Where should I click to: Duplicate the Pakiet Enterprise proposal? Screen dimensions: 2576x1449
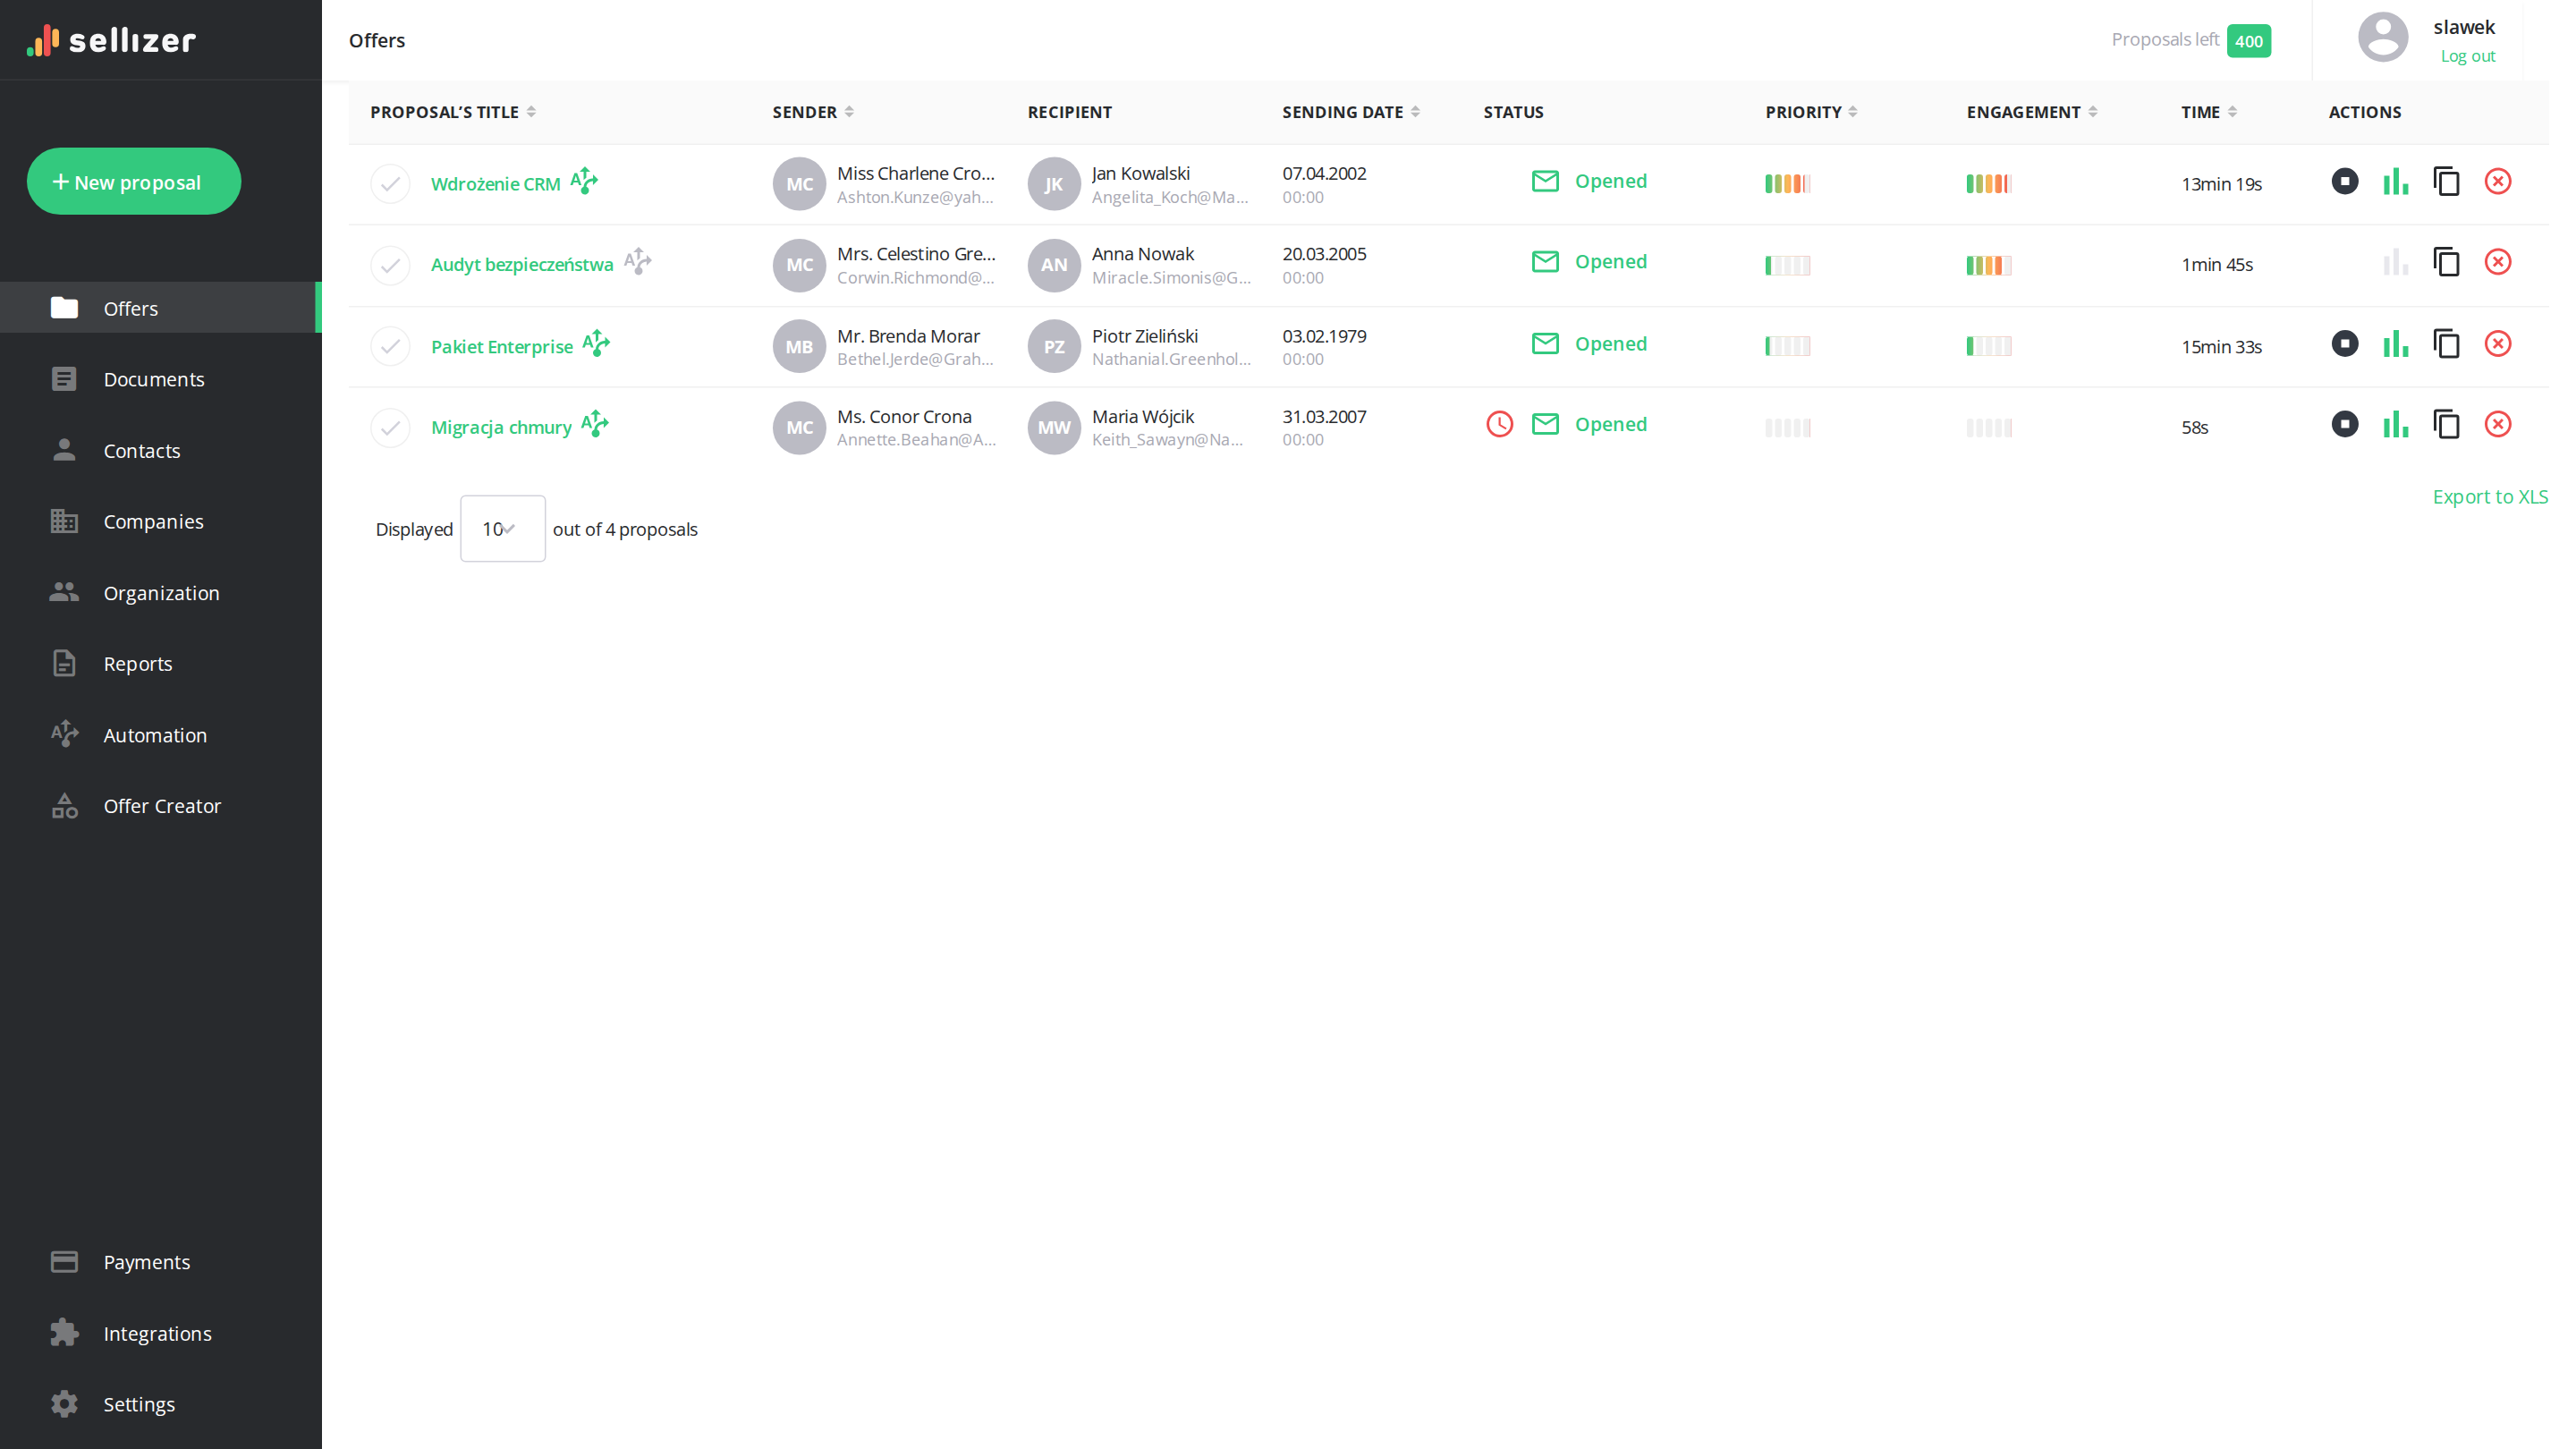click(2446, 344)
